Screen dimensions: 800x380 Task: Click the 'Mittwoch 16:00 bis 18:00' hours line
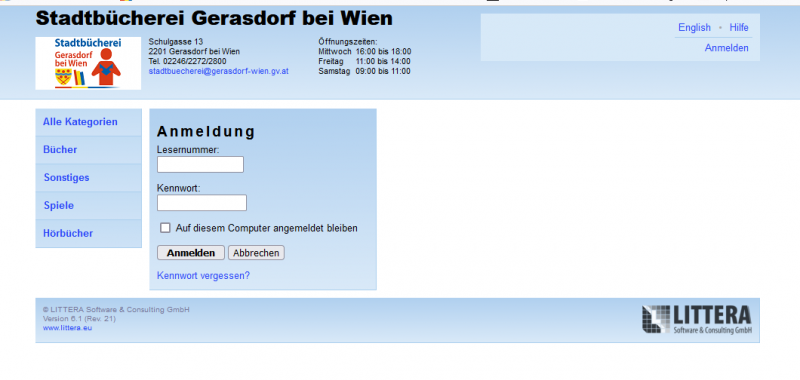coord(365,52)
